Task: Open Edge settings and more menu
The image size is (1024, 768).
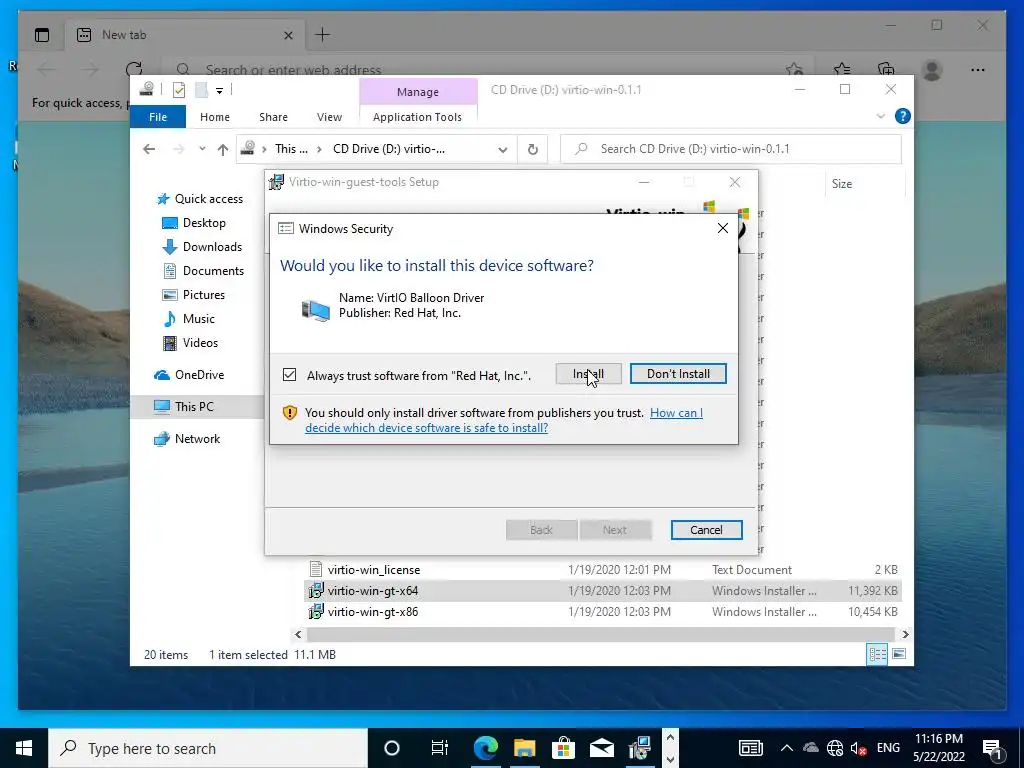Action: pos(978,70)
